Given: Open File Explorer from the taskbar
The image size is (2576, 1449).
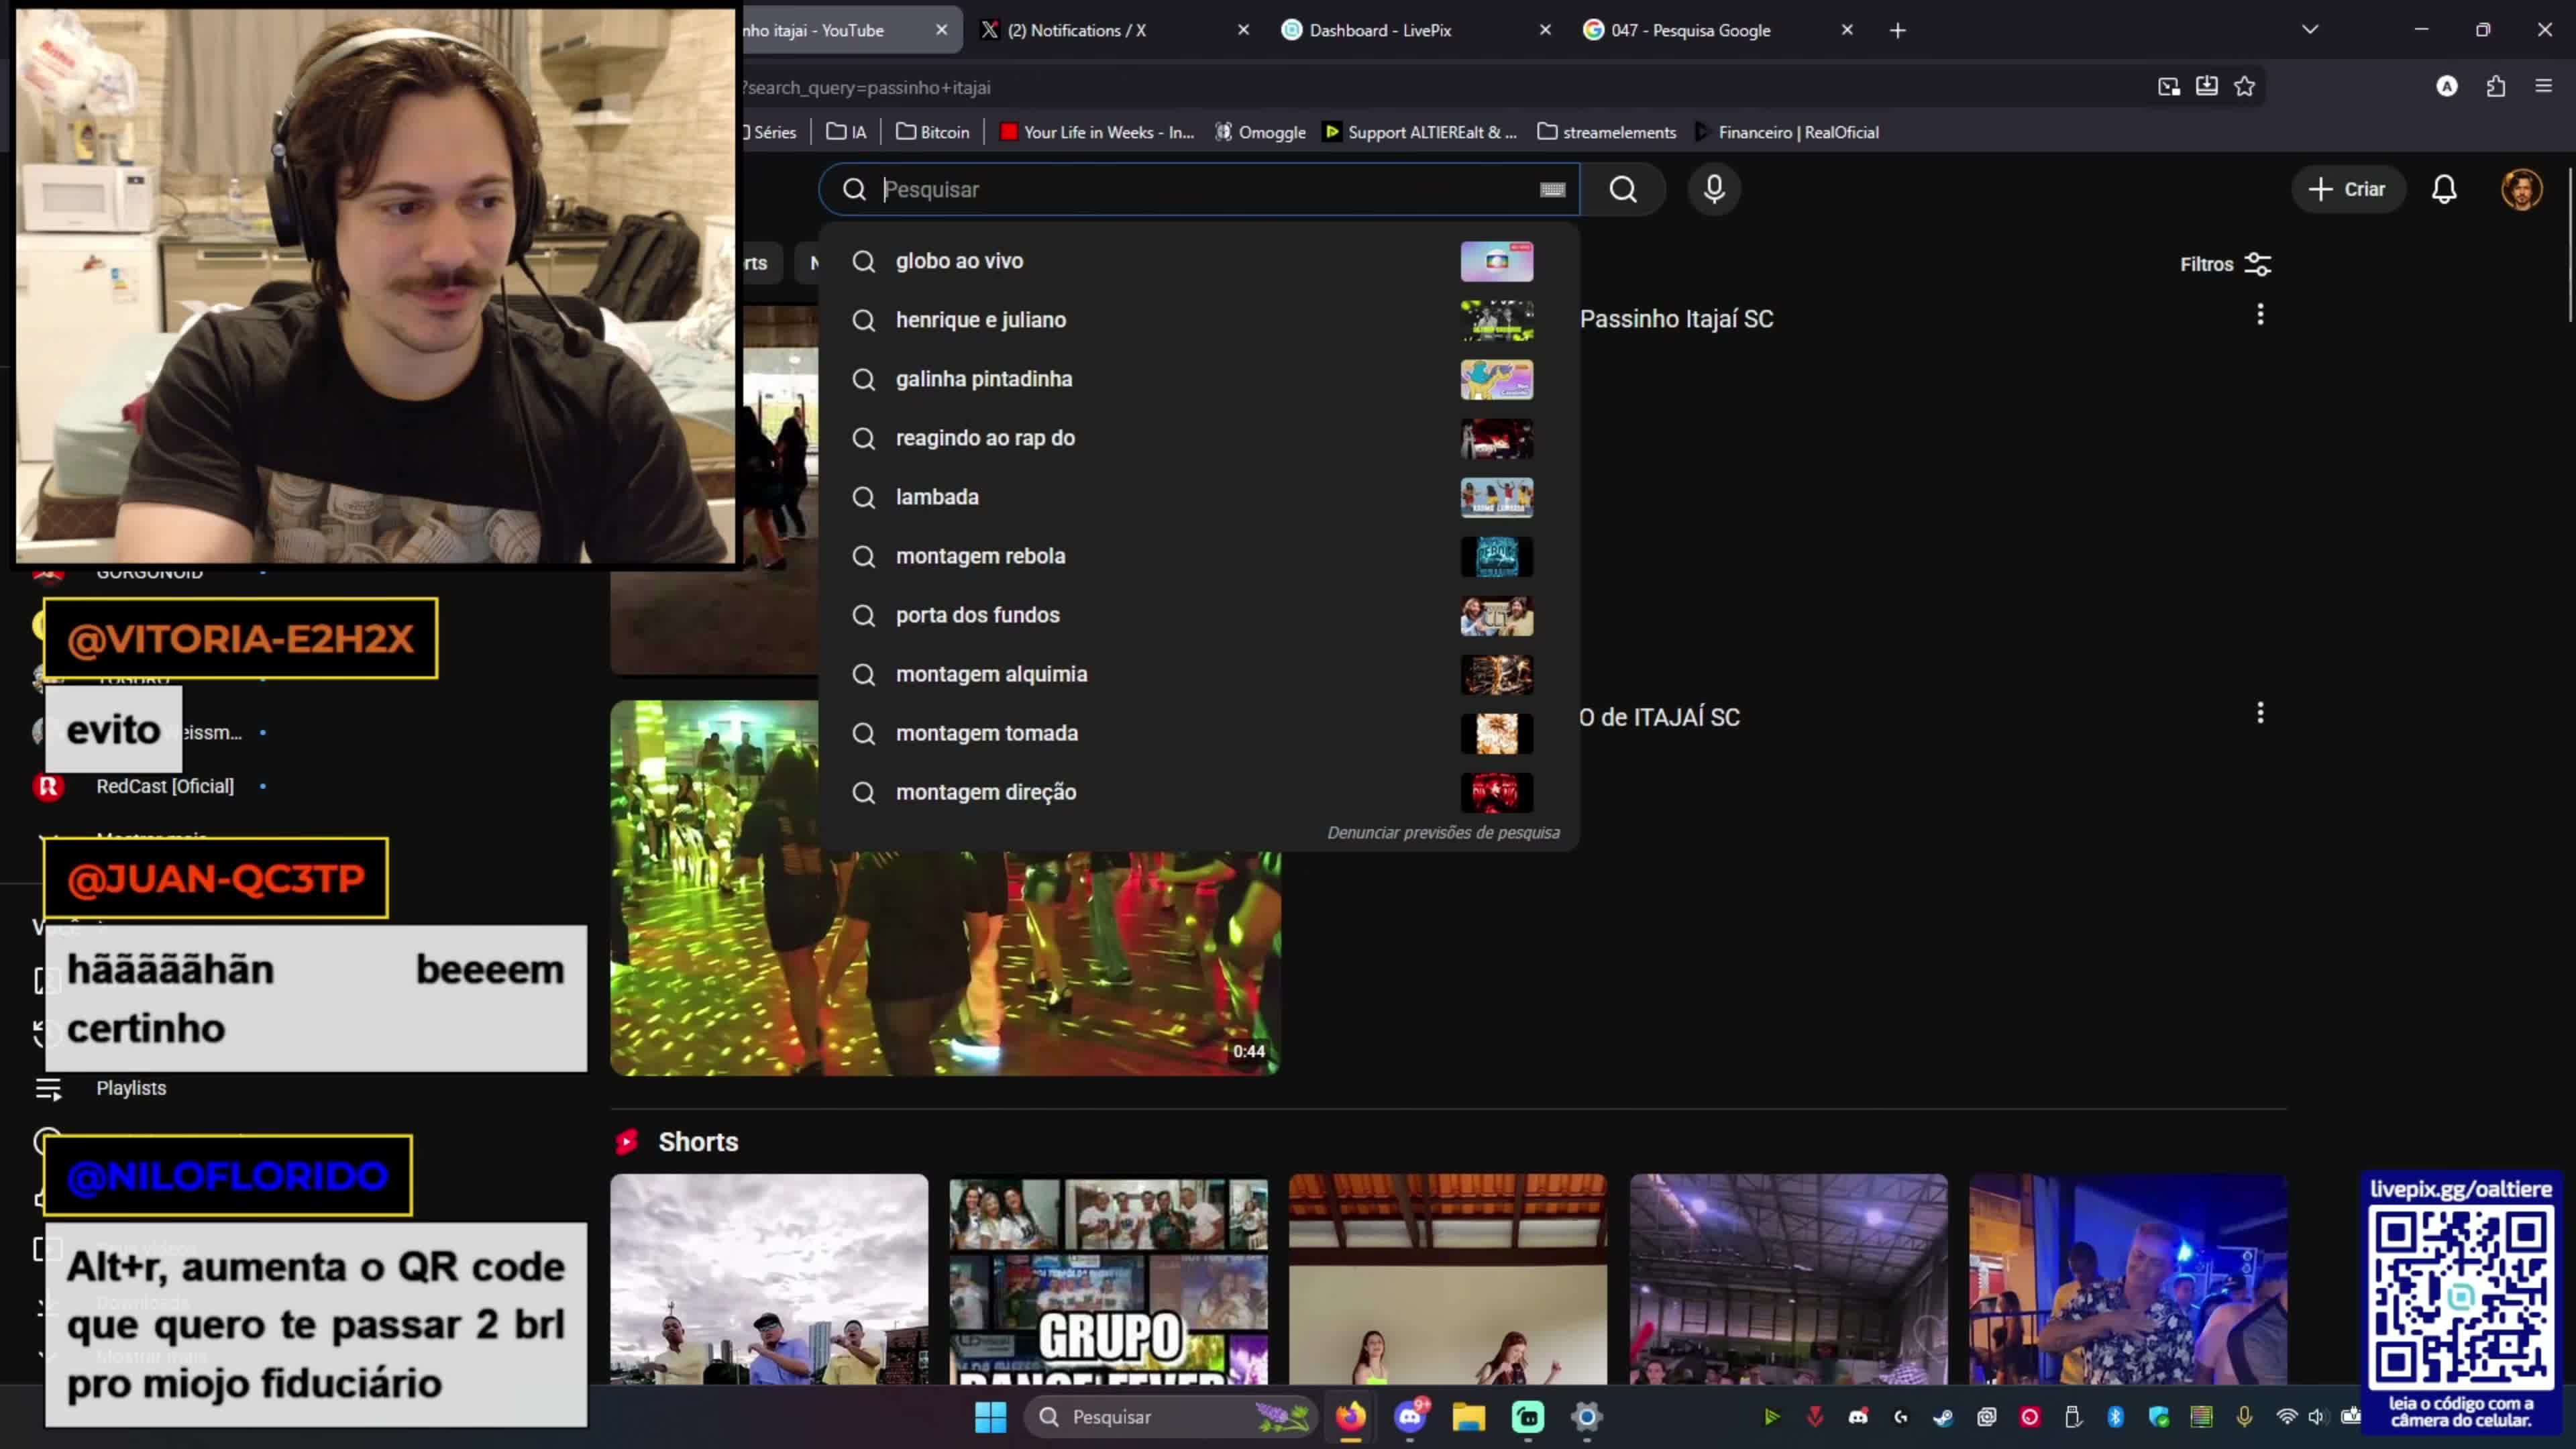Looking at the screenshot, I should pos(1469,1417).
